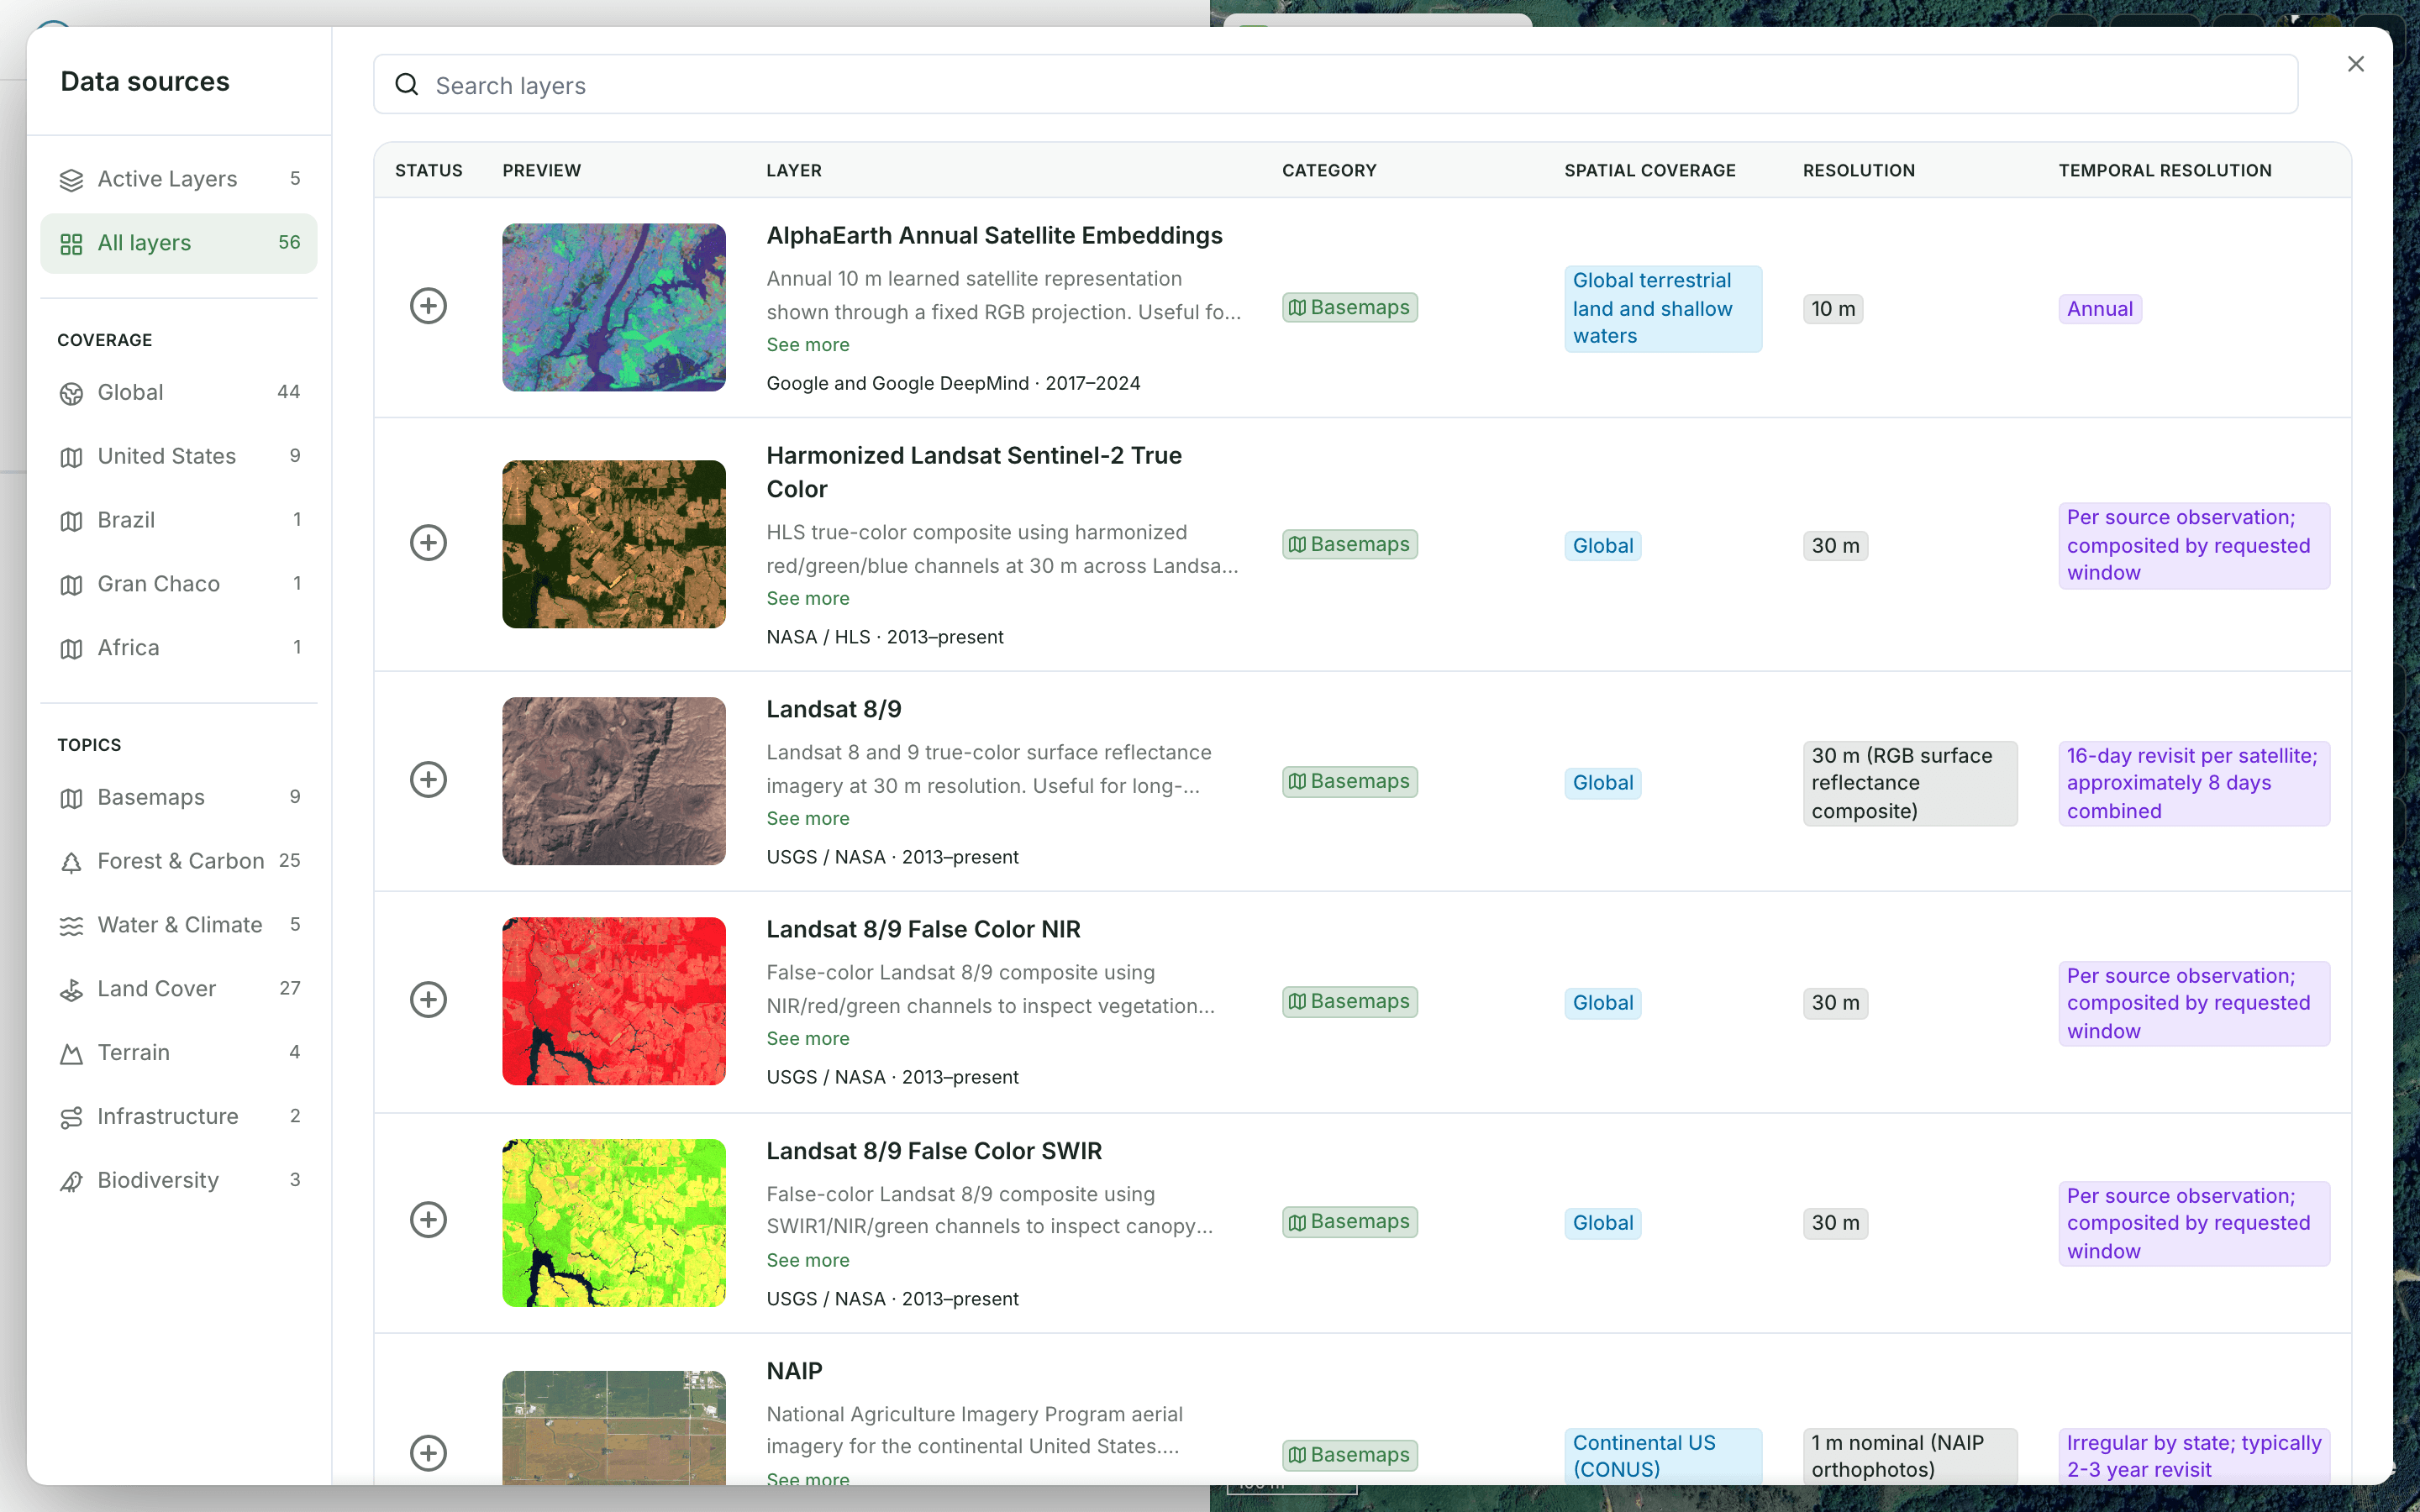Open Landsat 8/9 brown terrain thumbnail
The height and width of the screenshot is (1512, 2420).
pyautogui.click(x=614, y=781)
